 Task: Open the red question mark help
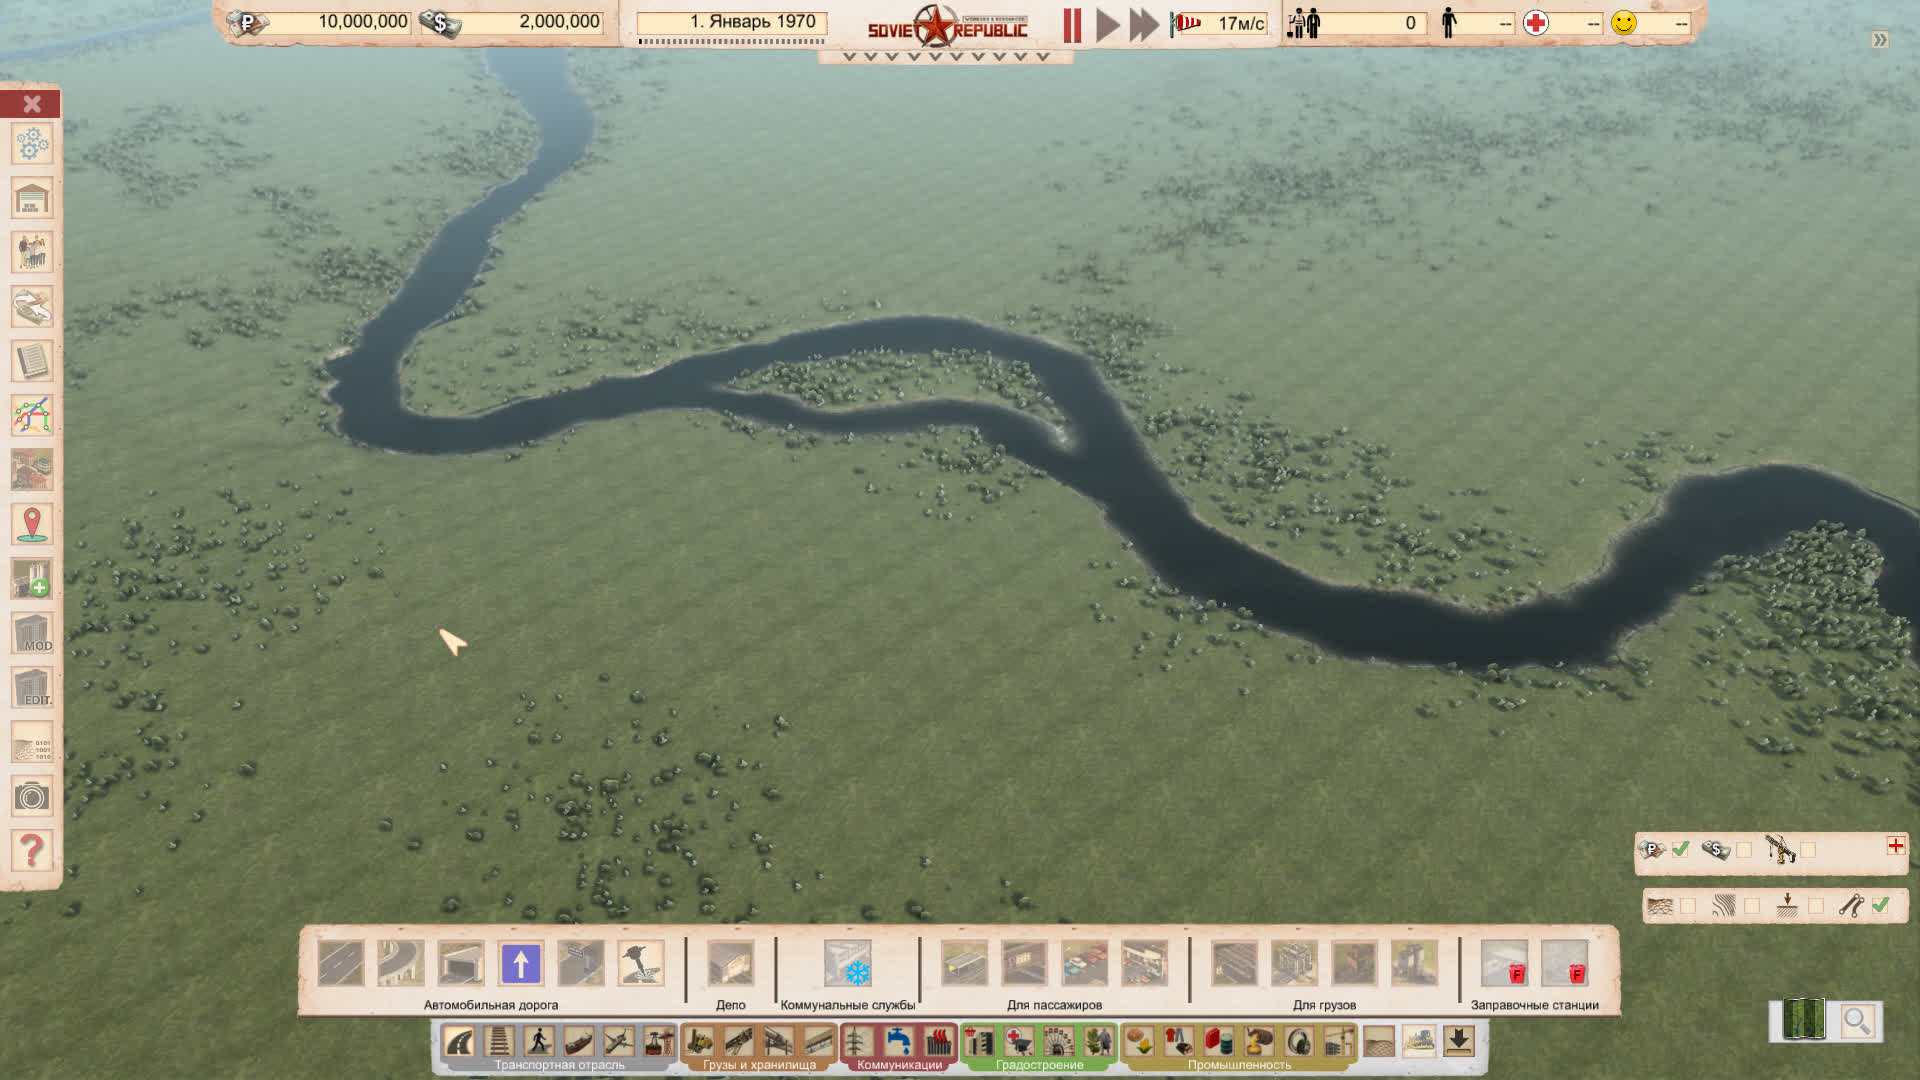(x=32, y=851)
